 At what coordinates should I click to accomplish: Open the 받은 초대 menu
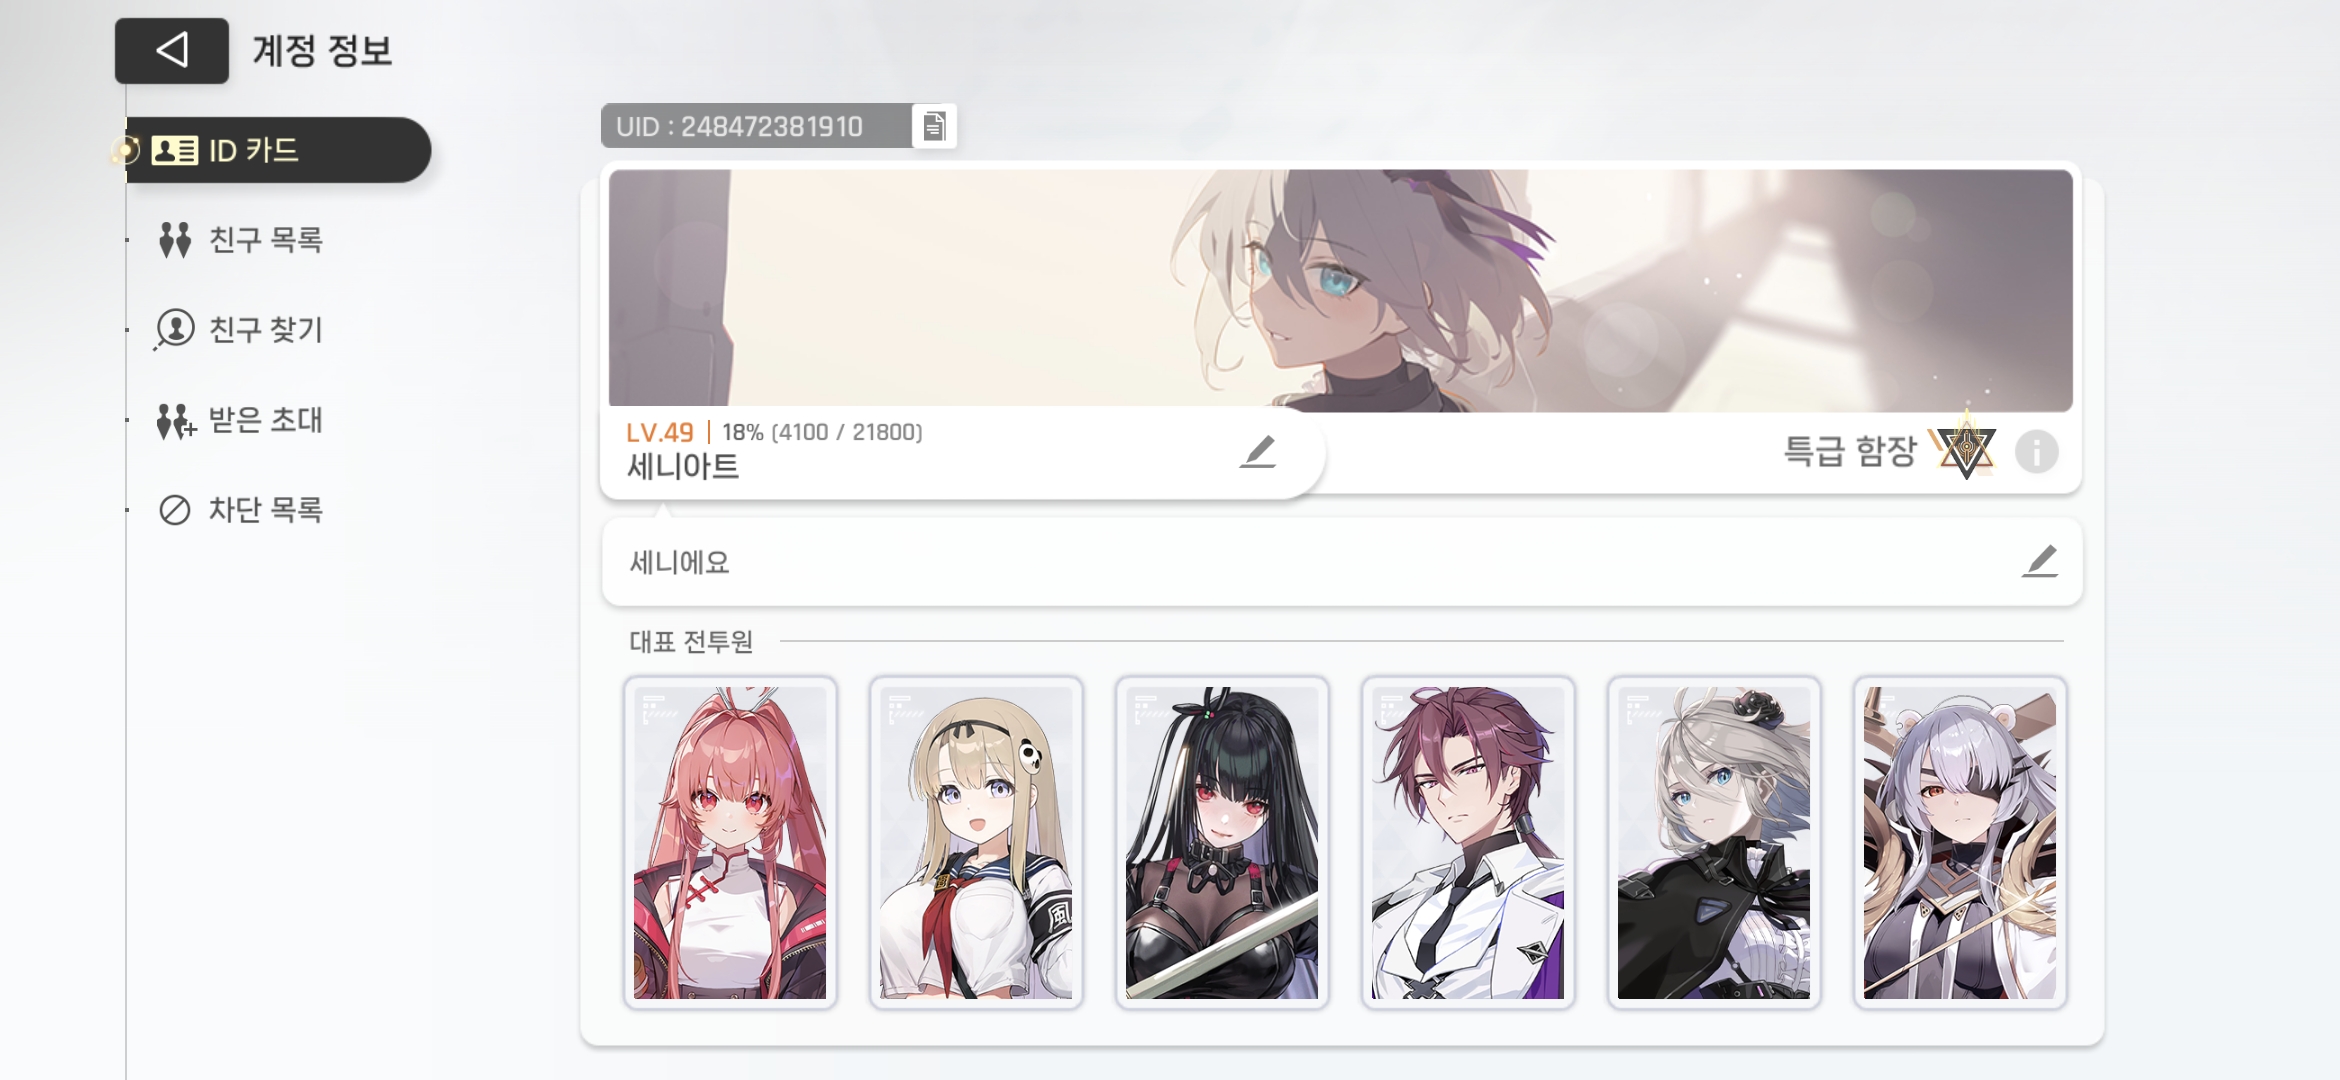click(x=240, y=420)
